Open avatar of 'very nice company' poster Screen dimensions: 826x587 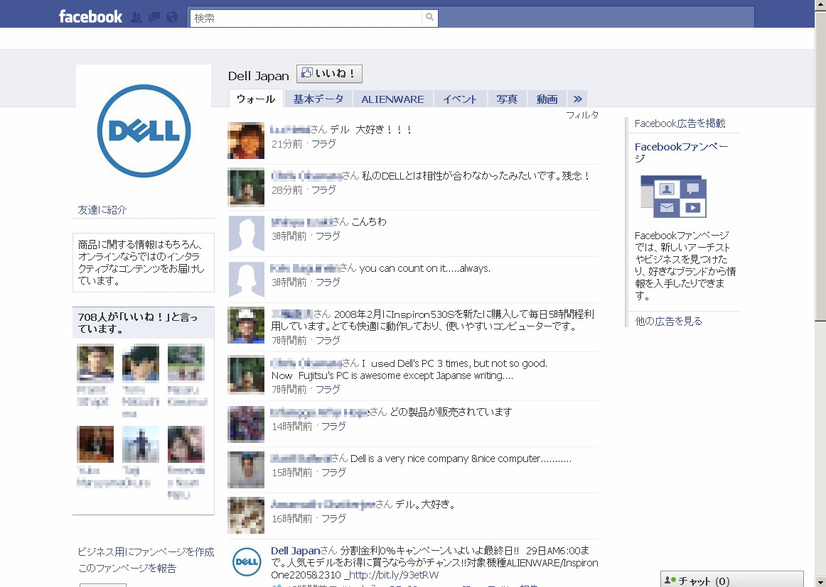(x=246, y=469)
